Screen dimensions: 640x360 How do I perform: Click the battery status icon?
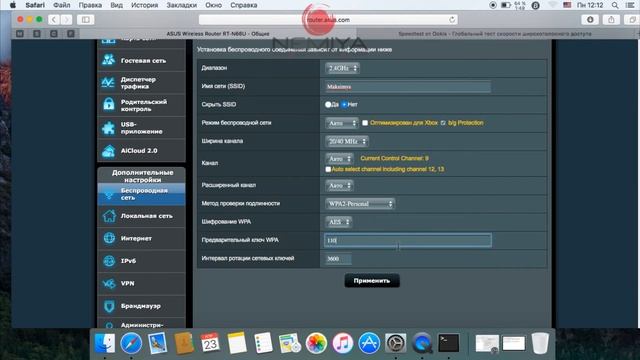click(x=506, y=5)
